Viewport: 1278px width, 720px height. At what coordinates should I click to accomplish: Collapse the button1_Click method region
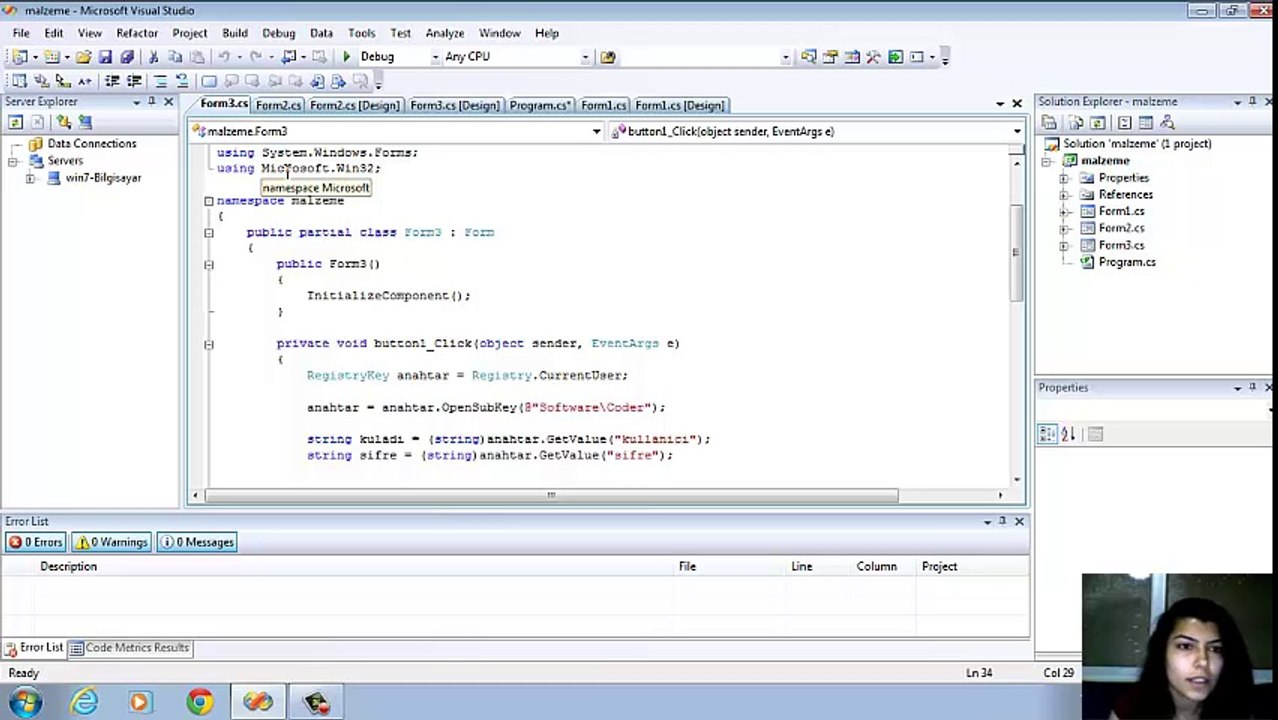(209, 344)
